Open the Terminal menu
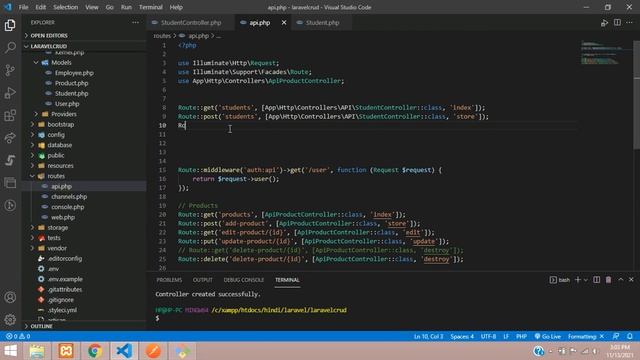Image resolution: width=640 pixels, height=360 pixels. click(x=150, y=7)
